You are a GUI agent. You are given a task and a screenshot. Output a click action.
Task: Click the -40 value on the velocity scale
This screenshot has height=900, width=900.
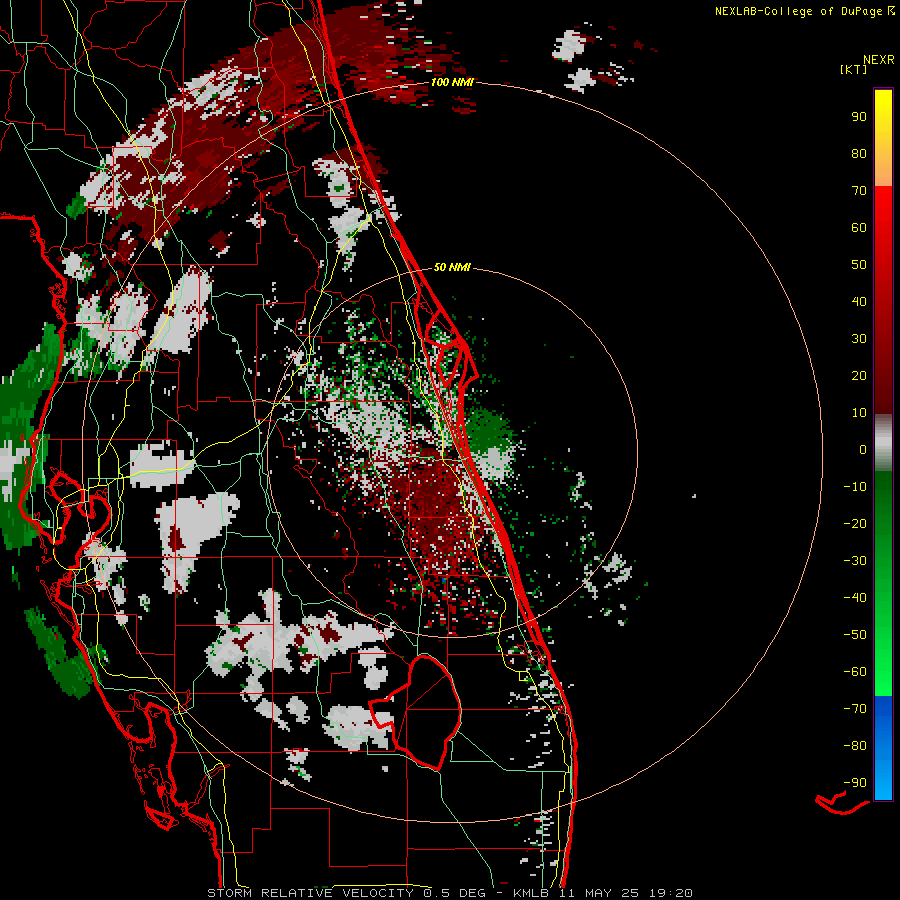pos(855,598)
